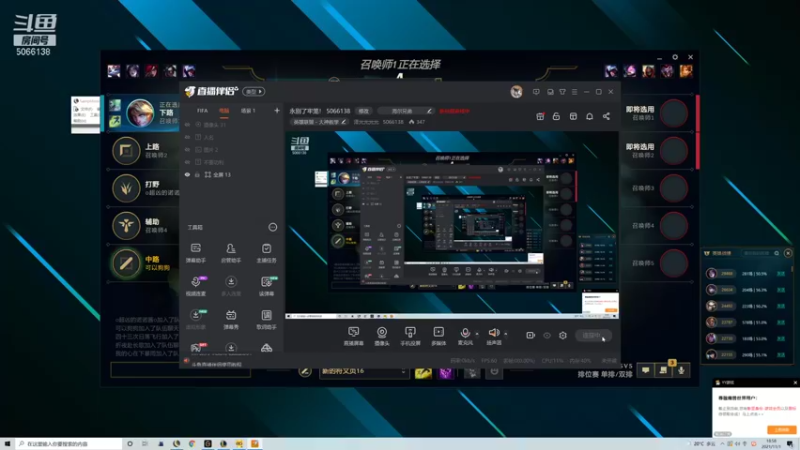
Task: Click the message icon next to the avatar
Action: tap(536, 92)
